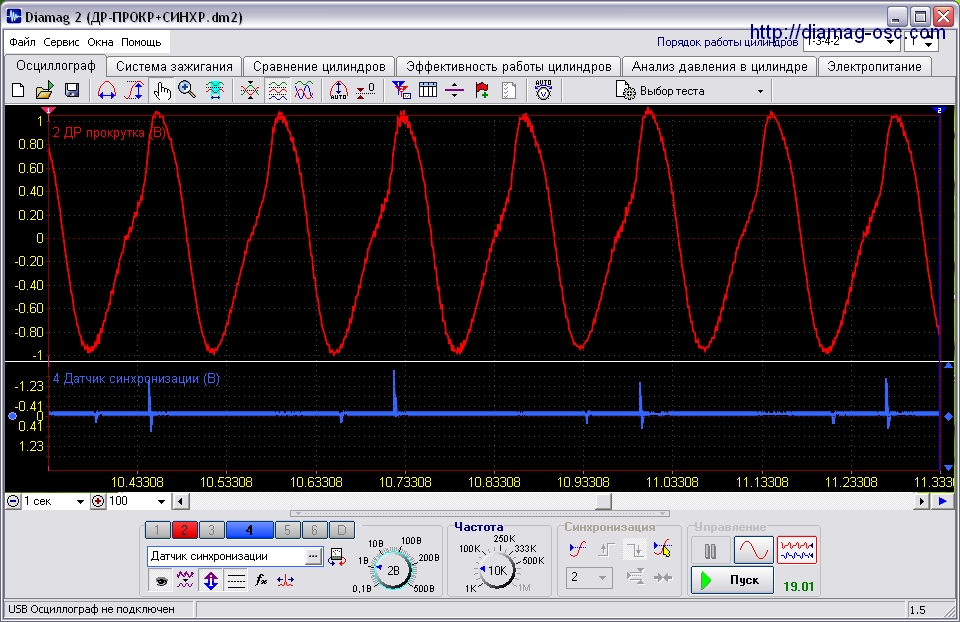Click the fx function icon
The image size is (960, 622).
click(261, 580)
